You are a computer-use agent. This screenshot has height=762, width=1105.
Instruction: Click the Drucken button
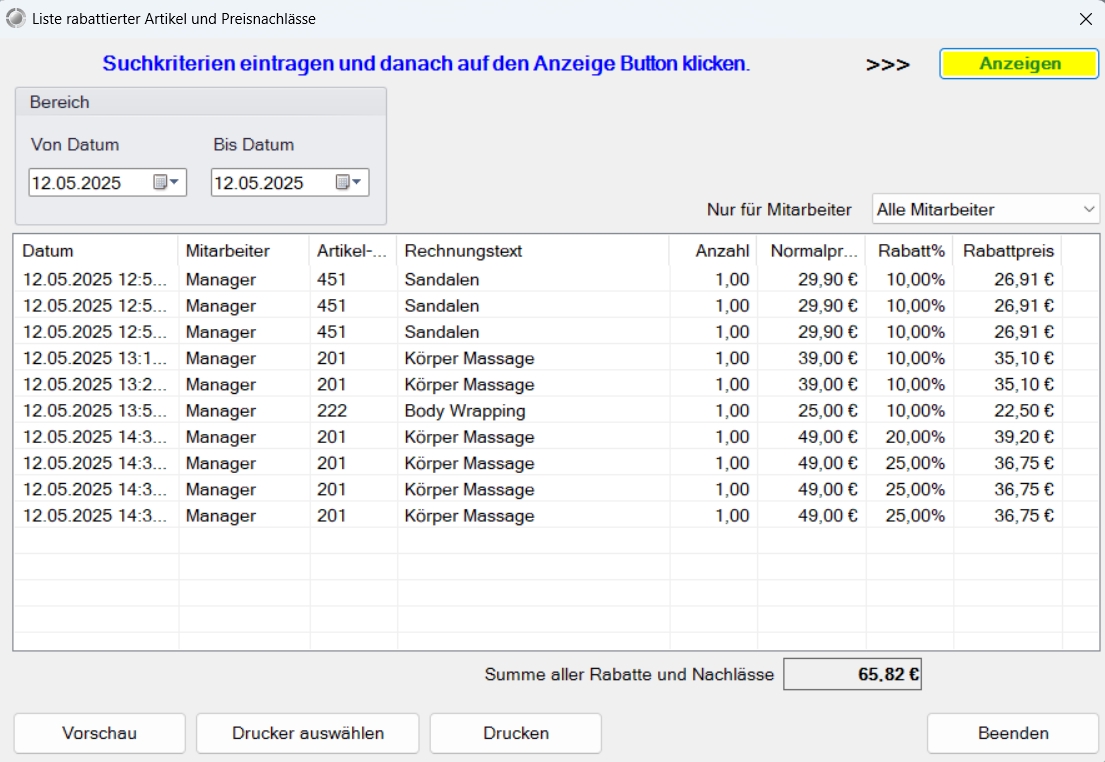click(x=515, y=733)
